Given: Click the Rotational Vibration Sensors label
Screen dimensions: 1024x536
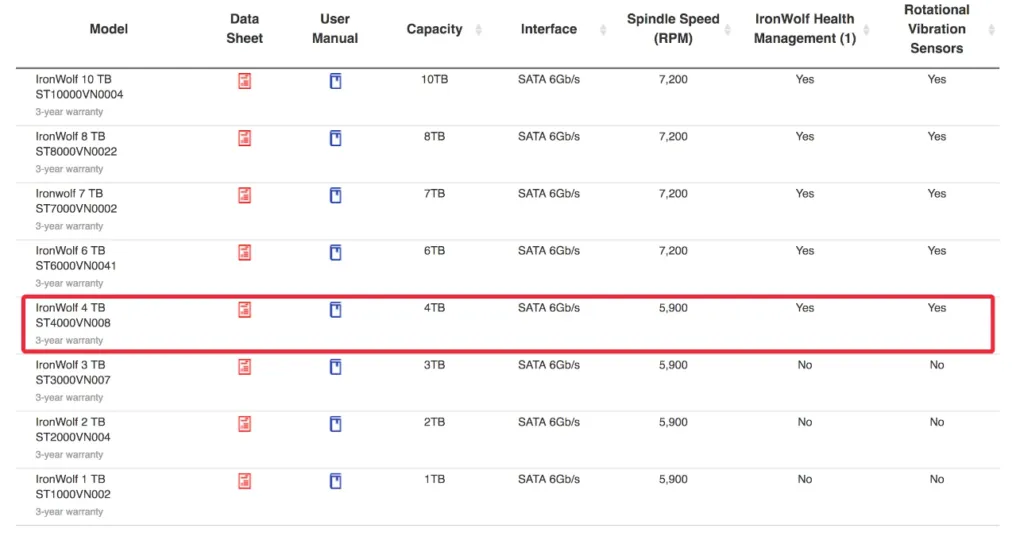Looking at the screenshot, I should click(x=936, y=29).
